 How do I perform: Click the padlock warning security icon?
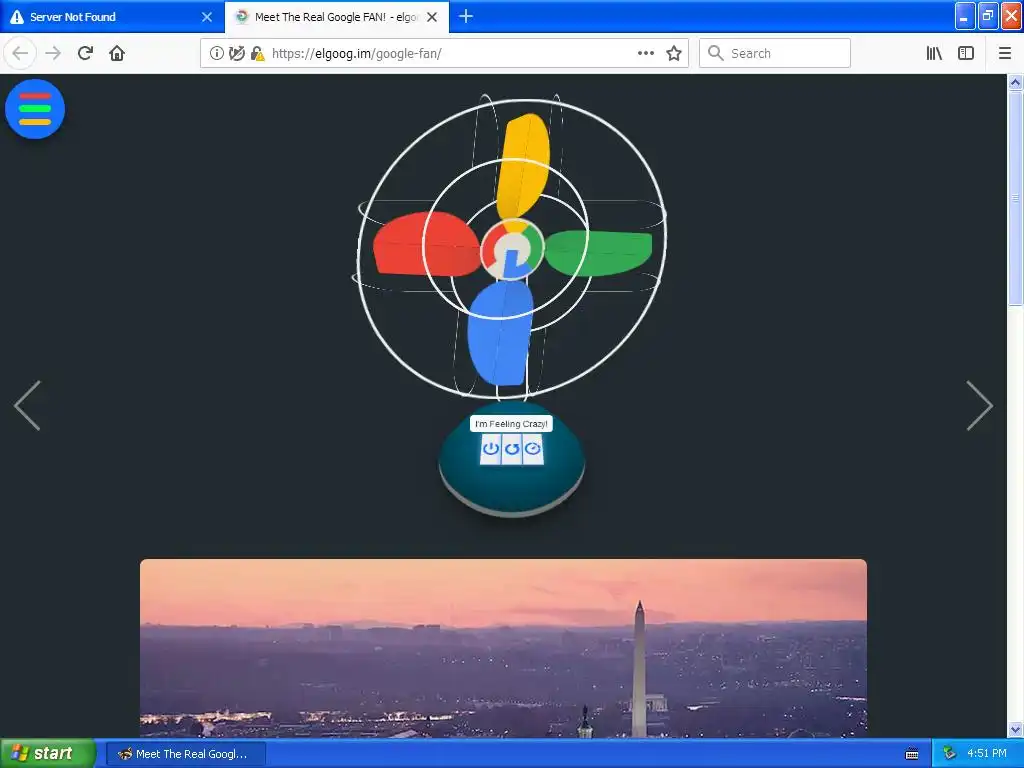click(257, 54)
